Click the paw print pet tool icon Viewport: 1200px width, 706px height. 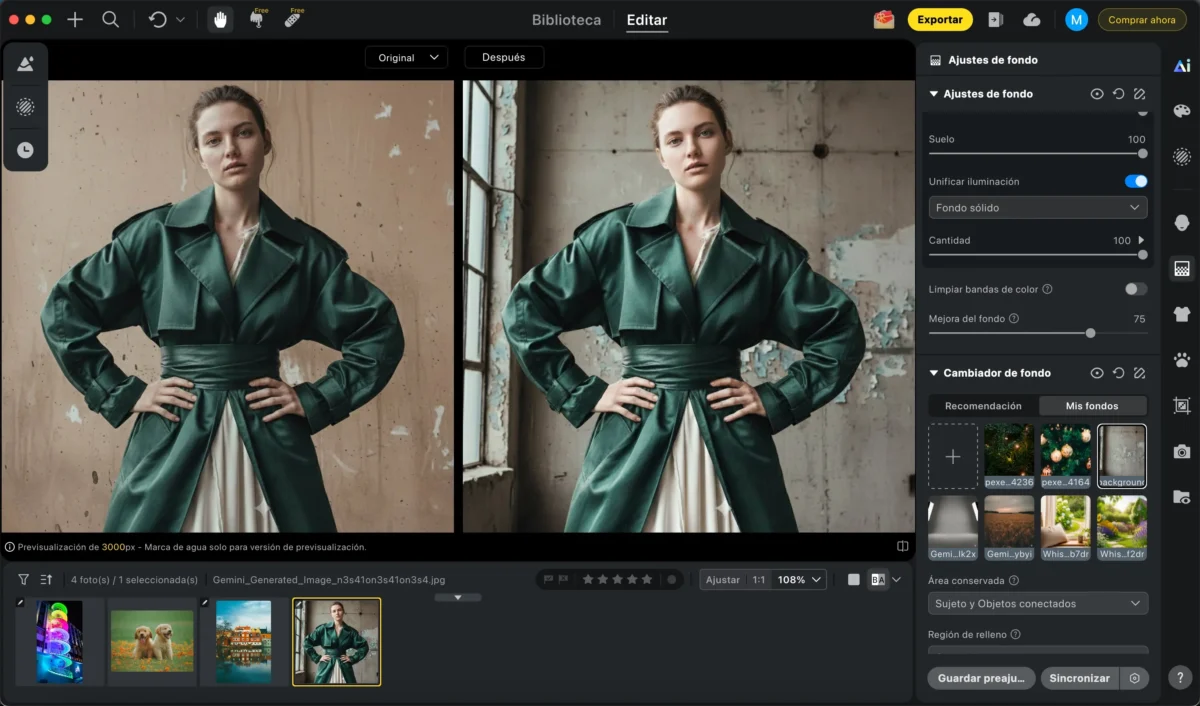[1182, 359]
